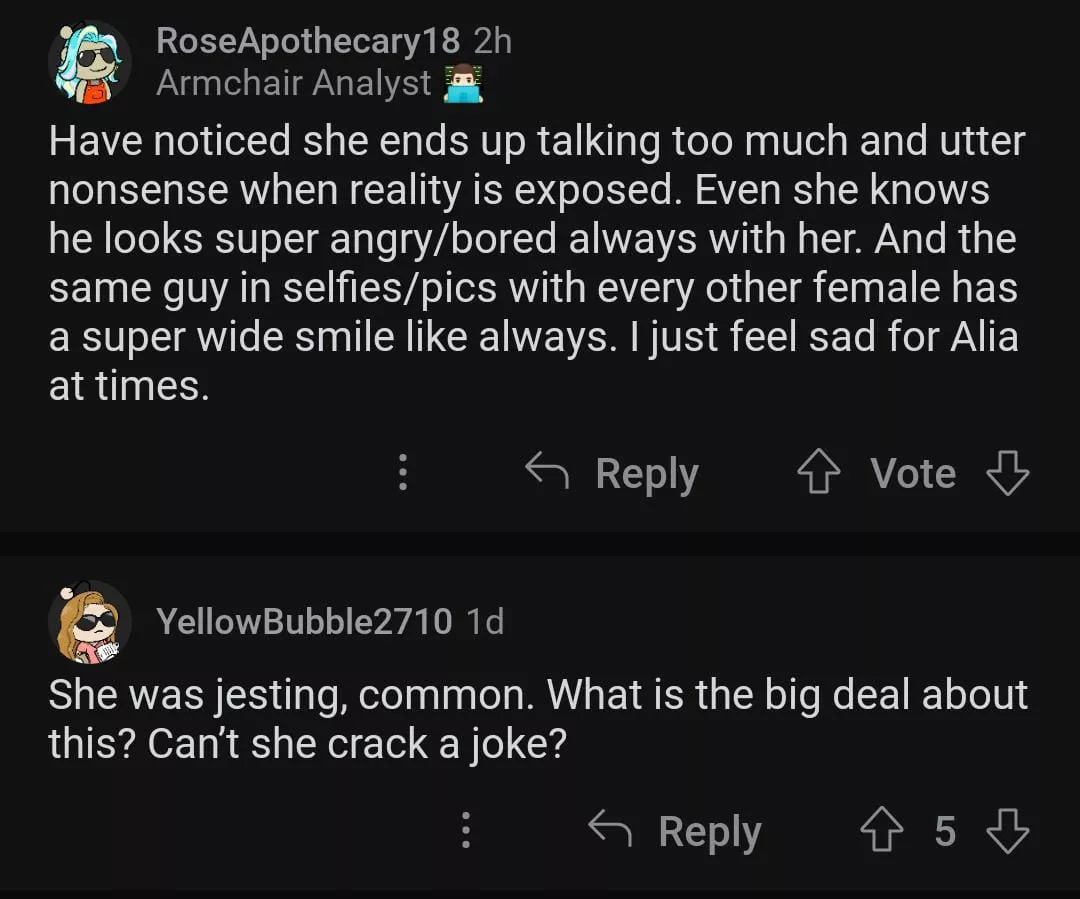Visit the YellowBubble2710 username link
The width and height of the screenshot is (1080, 899).
tap(304, 621)
